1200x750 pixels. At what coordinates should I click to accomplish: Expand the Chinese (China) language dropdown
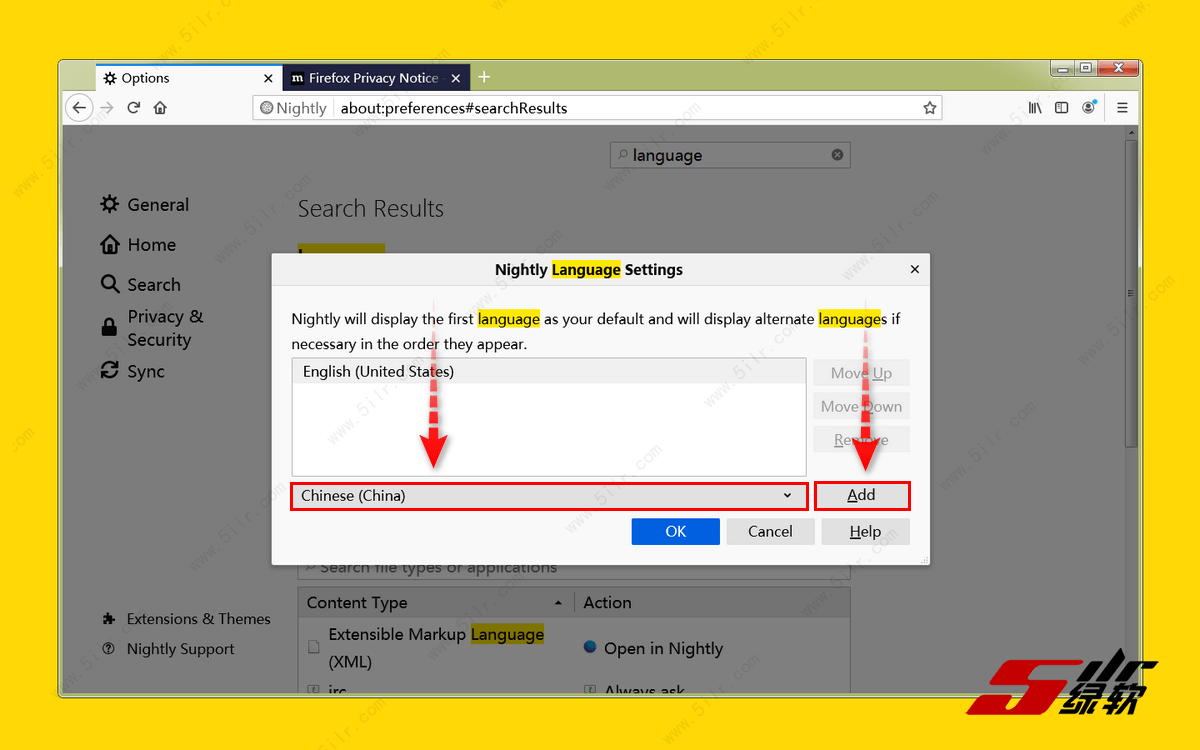coord(548,496)
